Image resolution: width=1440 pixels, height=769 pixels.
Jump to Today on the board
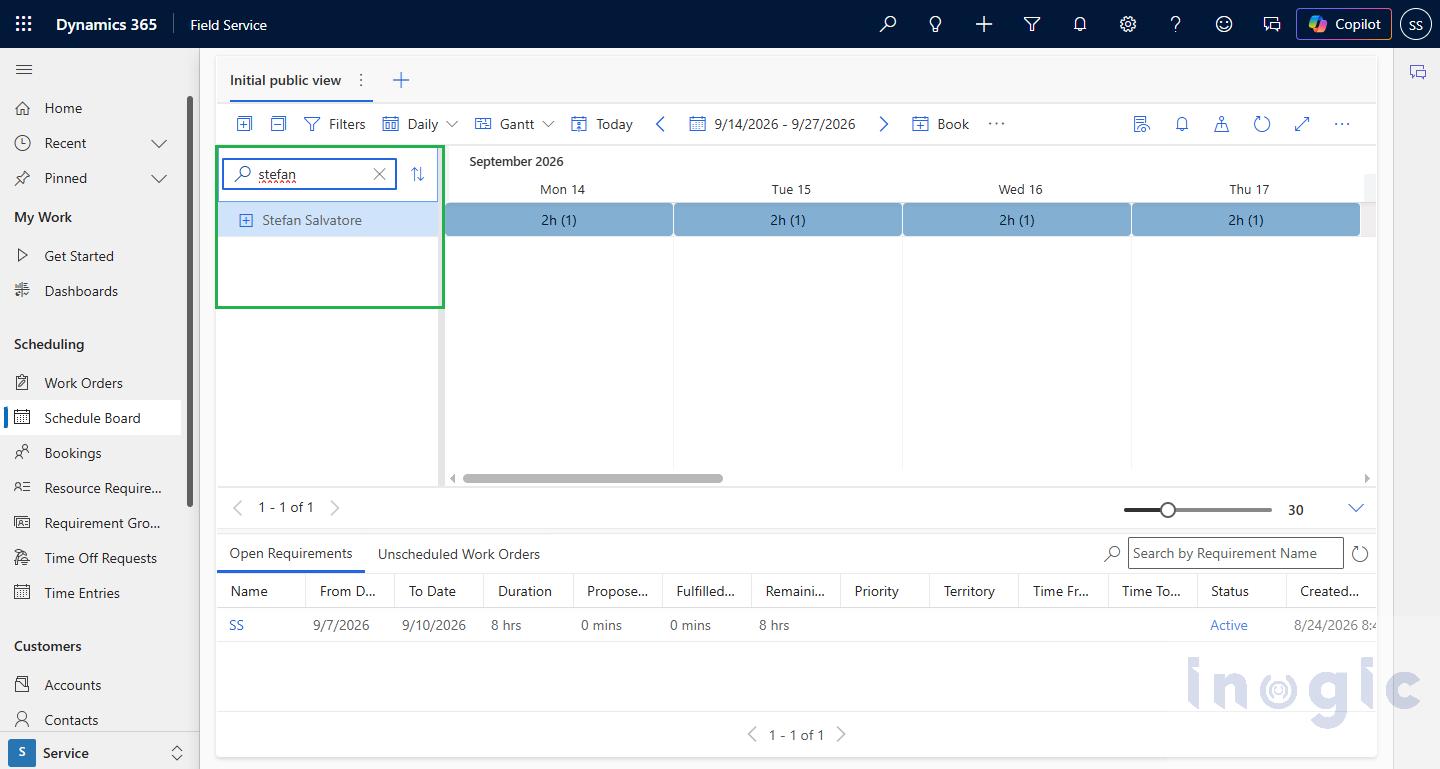pyautogui.click(x=602, y=124)
